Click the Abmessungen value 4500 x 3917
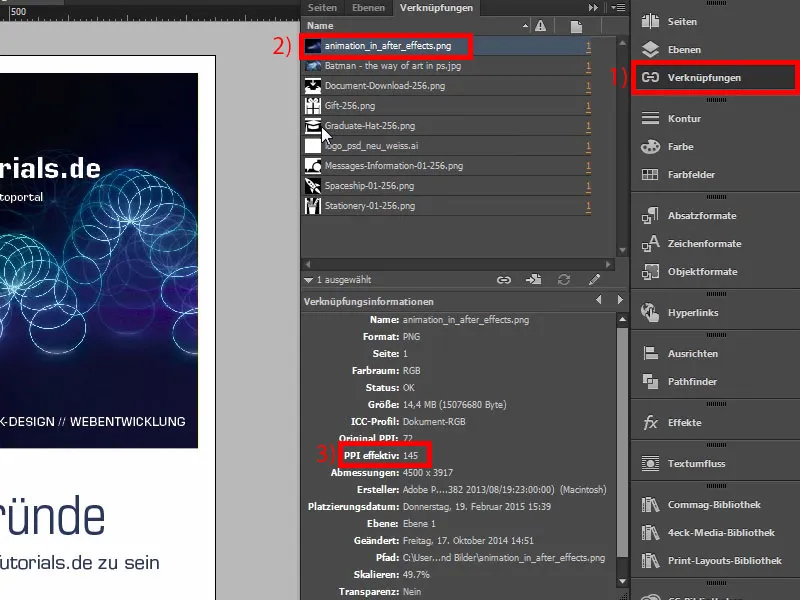The image size is (800, 600). pyautogui.click(x=428, y=472)
